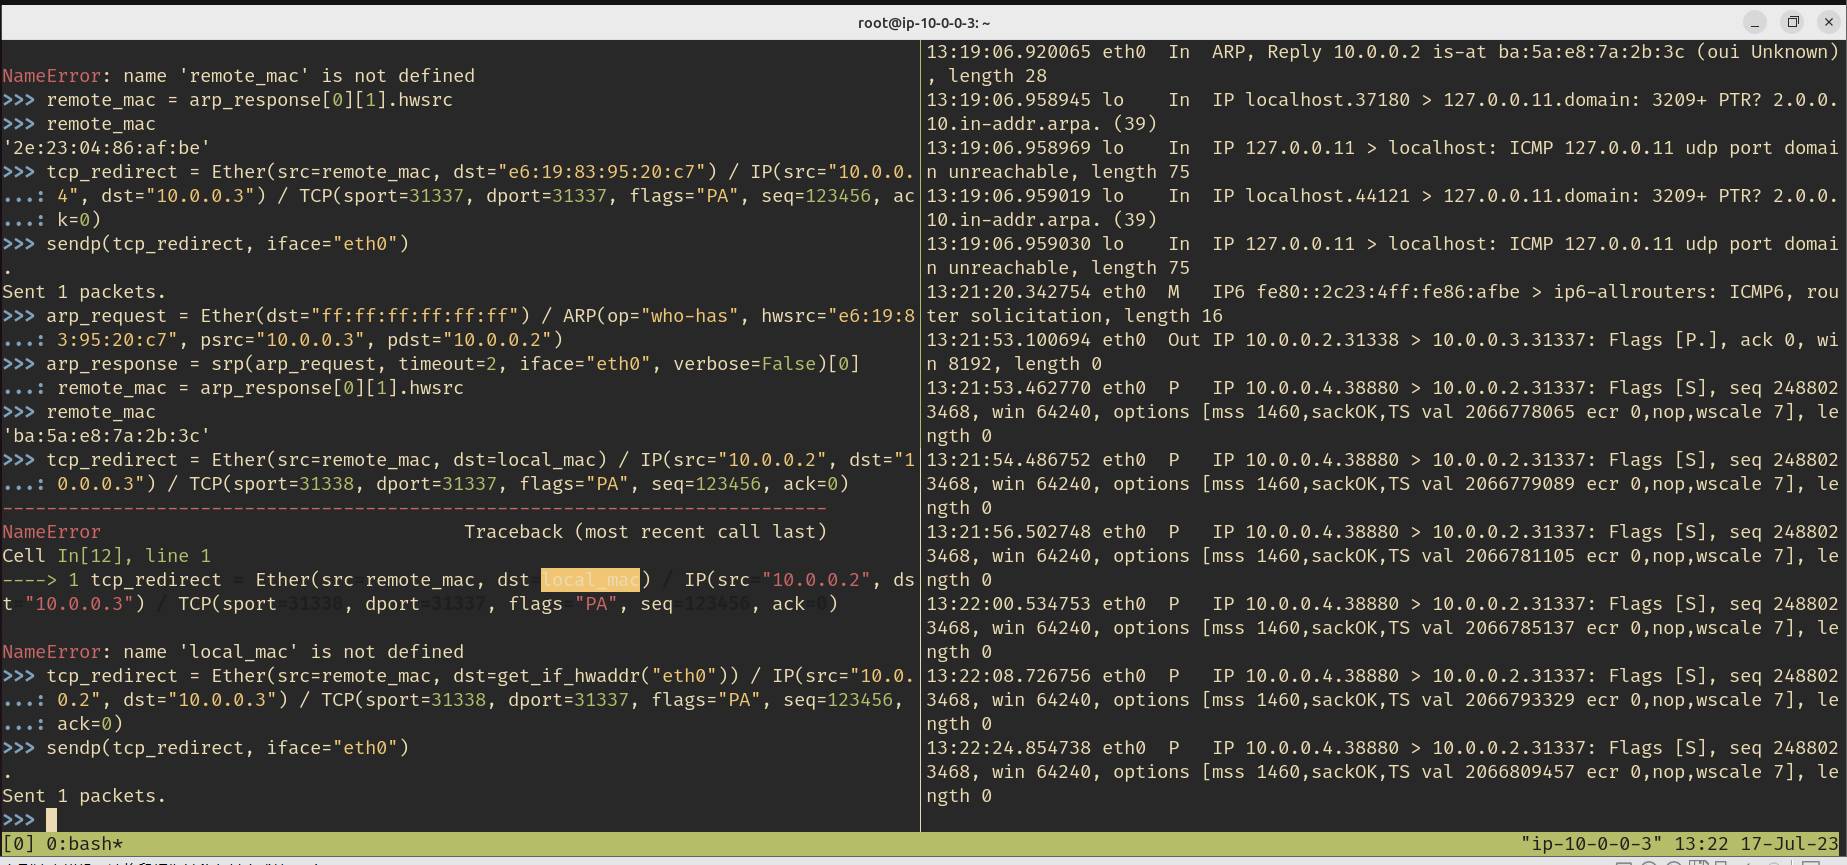Click the 13:19:06.958969 ICMP 127.0.0.11 line
This screenshot has width=1847, height=865.
(x=1381, y=160)
